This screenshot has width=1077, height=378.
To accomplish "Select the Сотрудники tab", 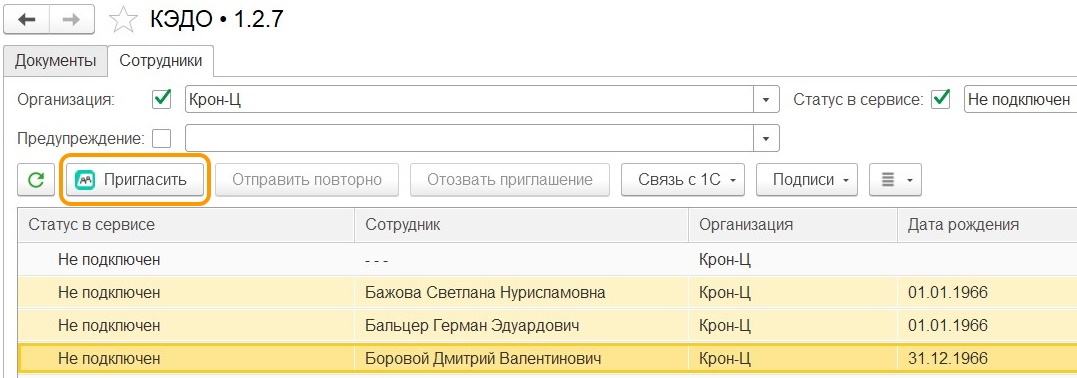I will click(x=161, y=60).
